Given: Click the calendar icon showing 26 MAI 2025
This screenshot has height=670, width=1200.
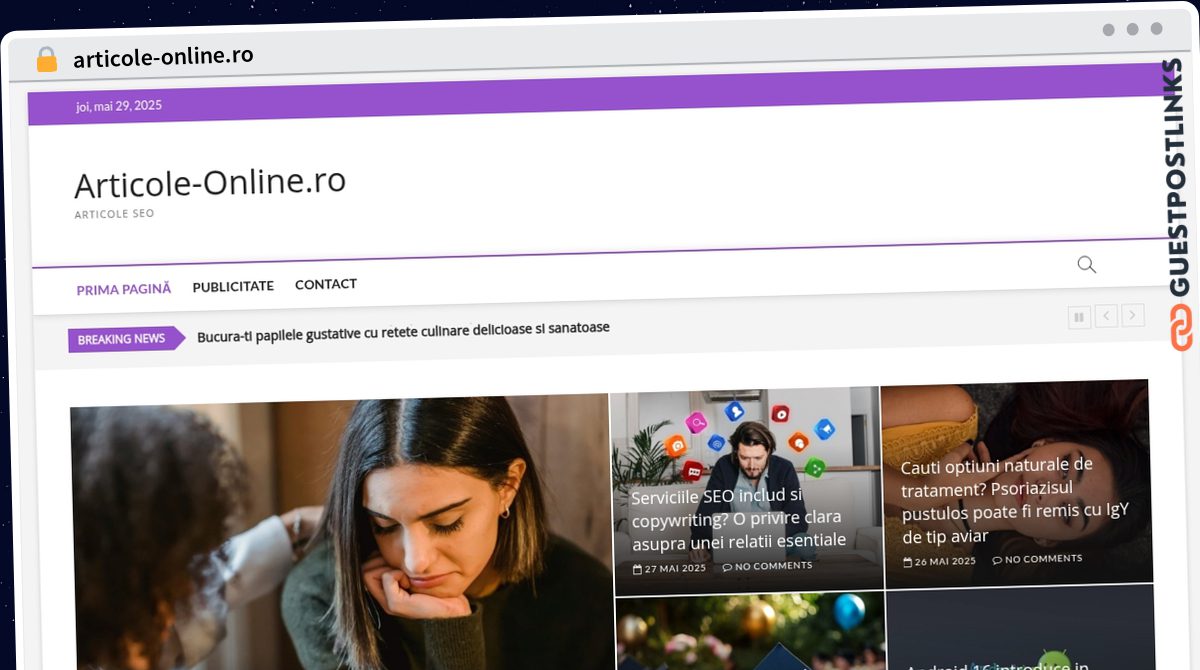Looking at the screenshot, I should [x=907, y=561].
